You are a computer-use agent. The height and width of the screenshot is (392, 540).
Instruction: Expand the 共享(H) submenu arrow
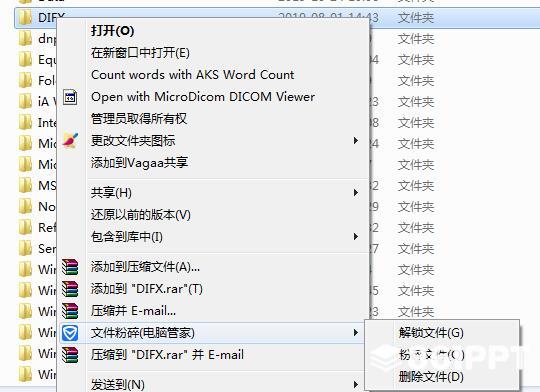[x=356, y=193]
